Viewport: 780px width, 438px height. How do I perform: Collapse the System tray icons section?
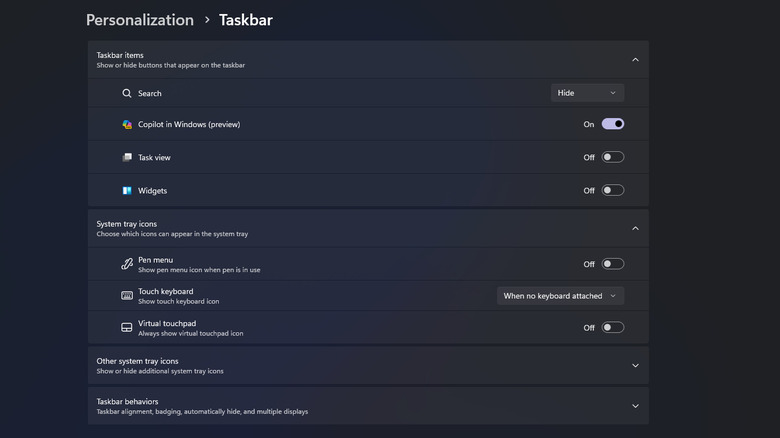pyautogui.click(x=635, y=228)
